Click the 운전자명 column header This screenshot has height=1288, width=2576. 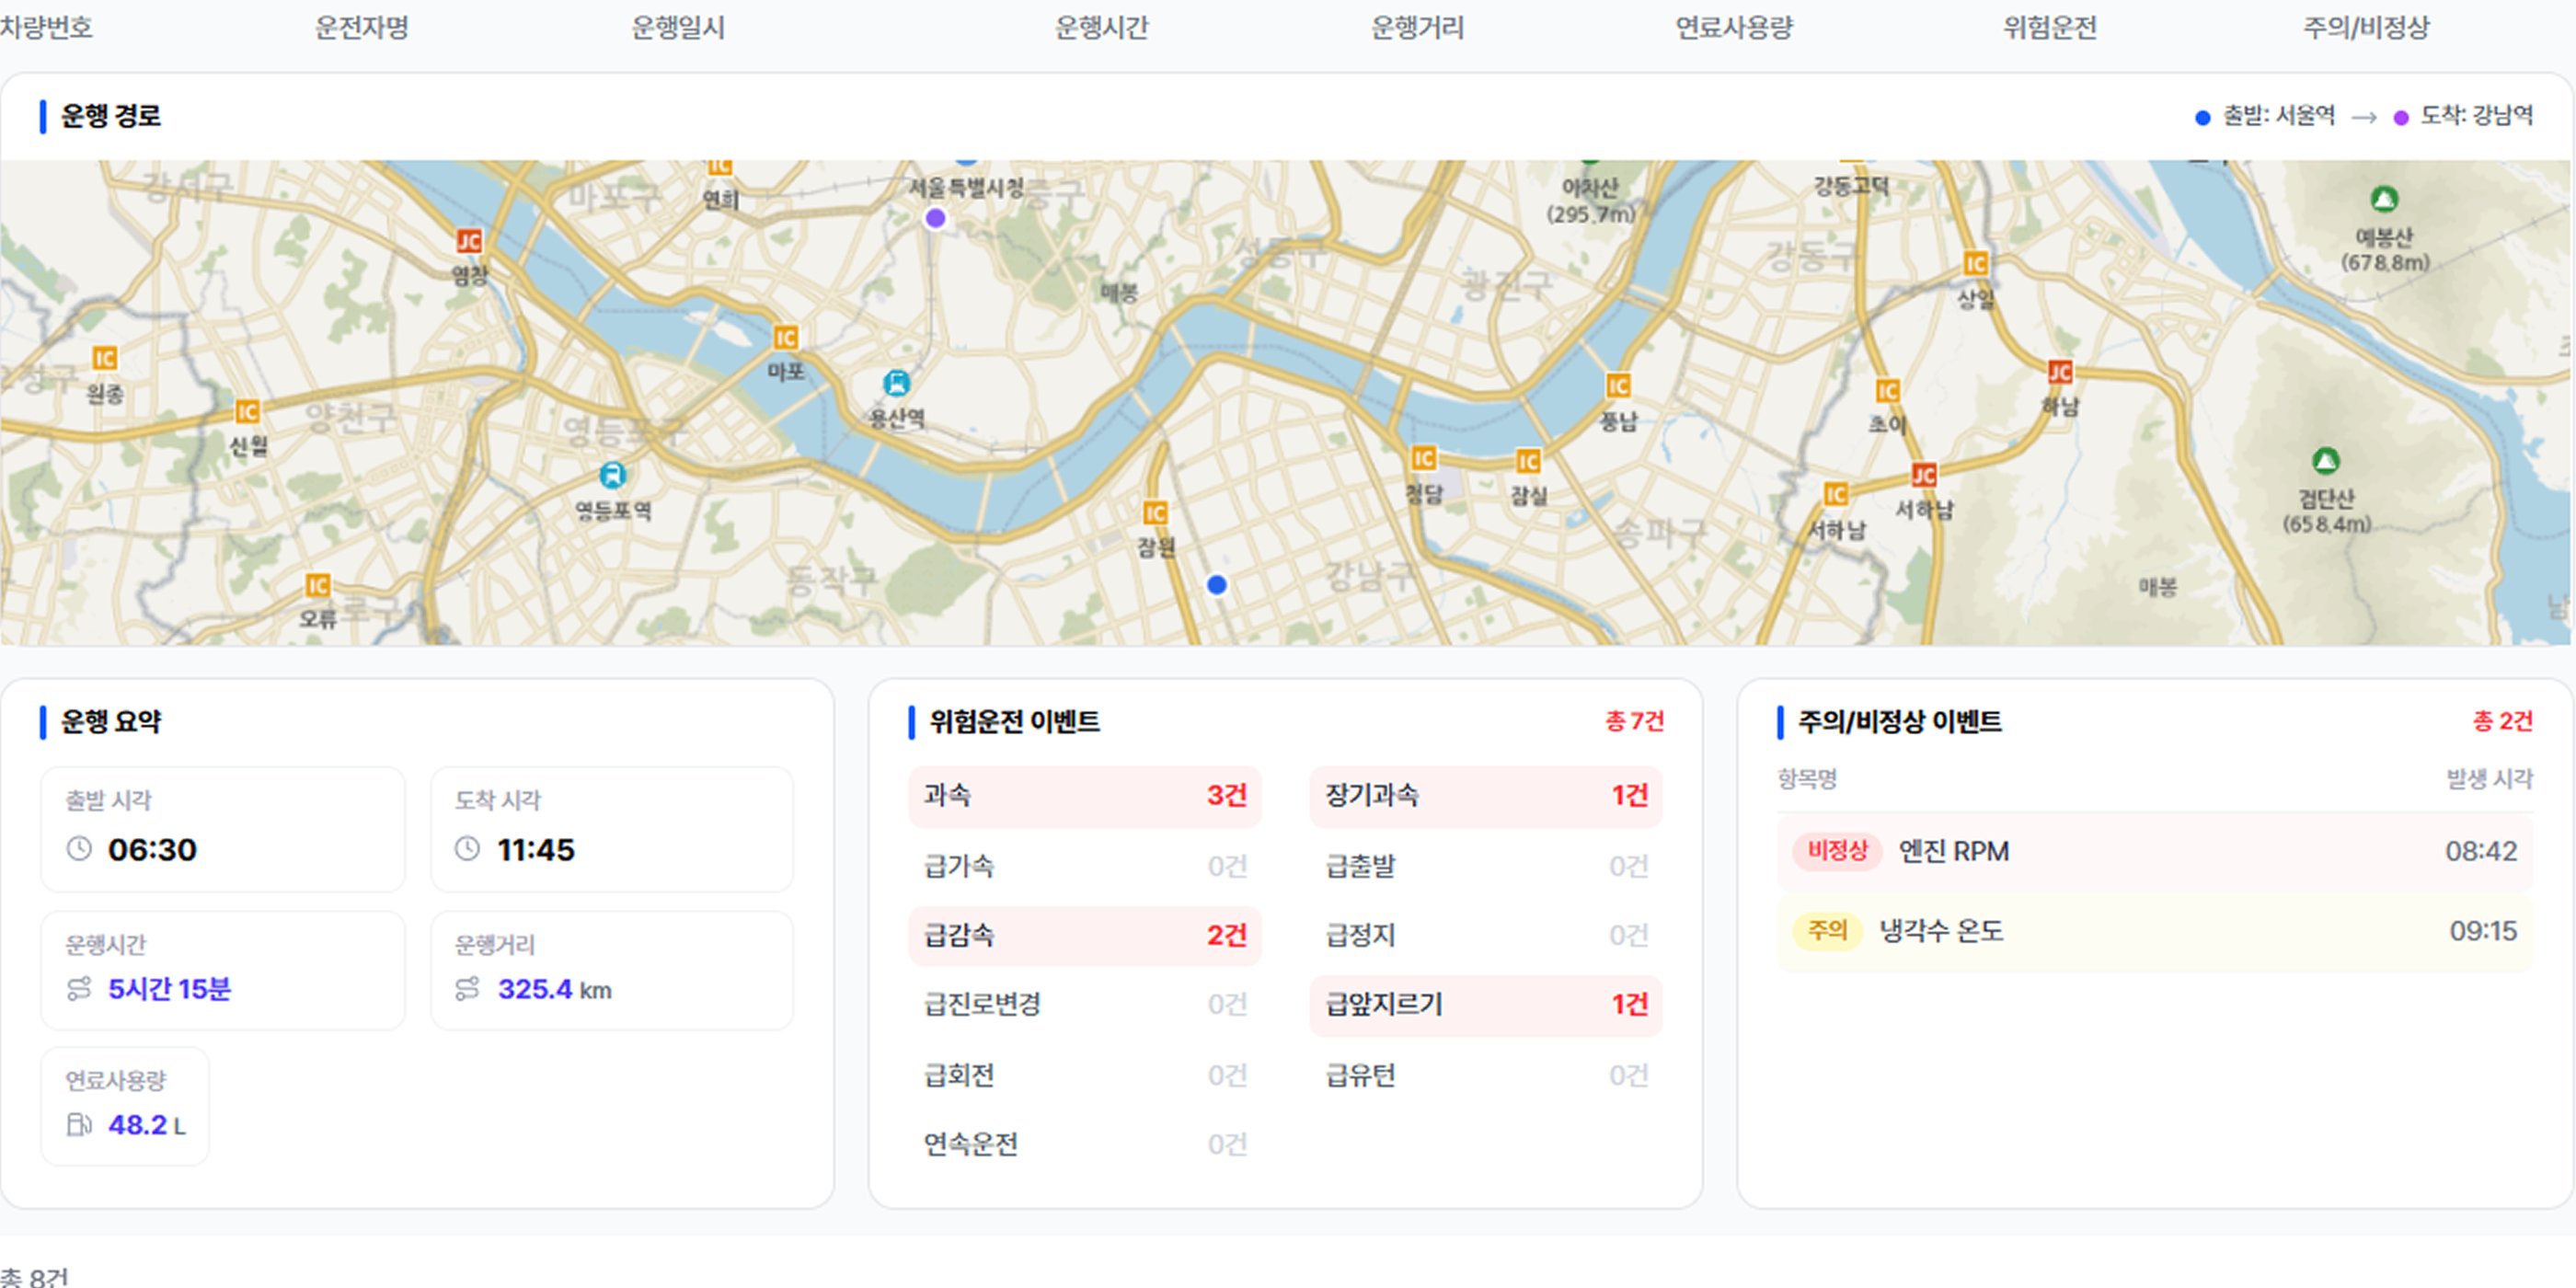point(362,27)
